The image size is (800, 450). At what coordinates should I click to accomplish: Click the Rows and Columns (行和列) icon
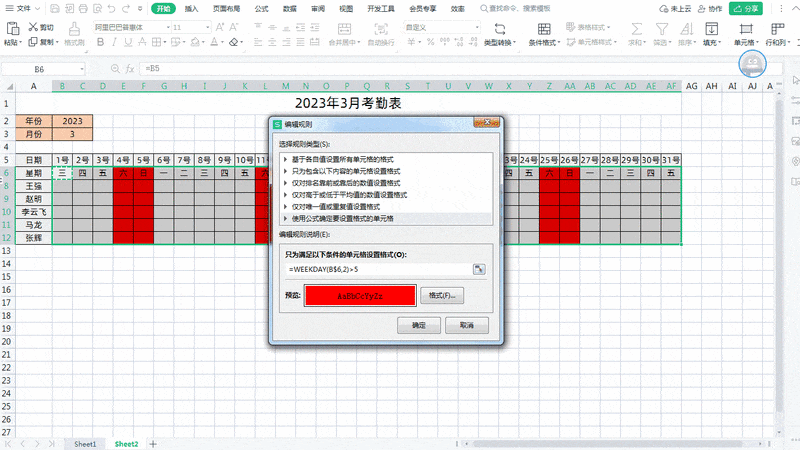coord(778,29)
